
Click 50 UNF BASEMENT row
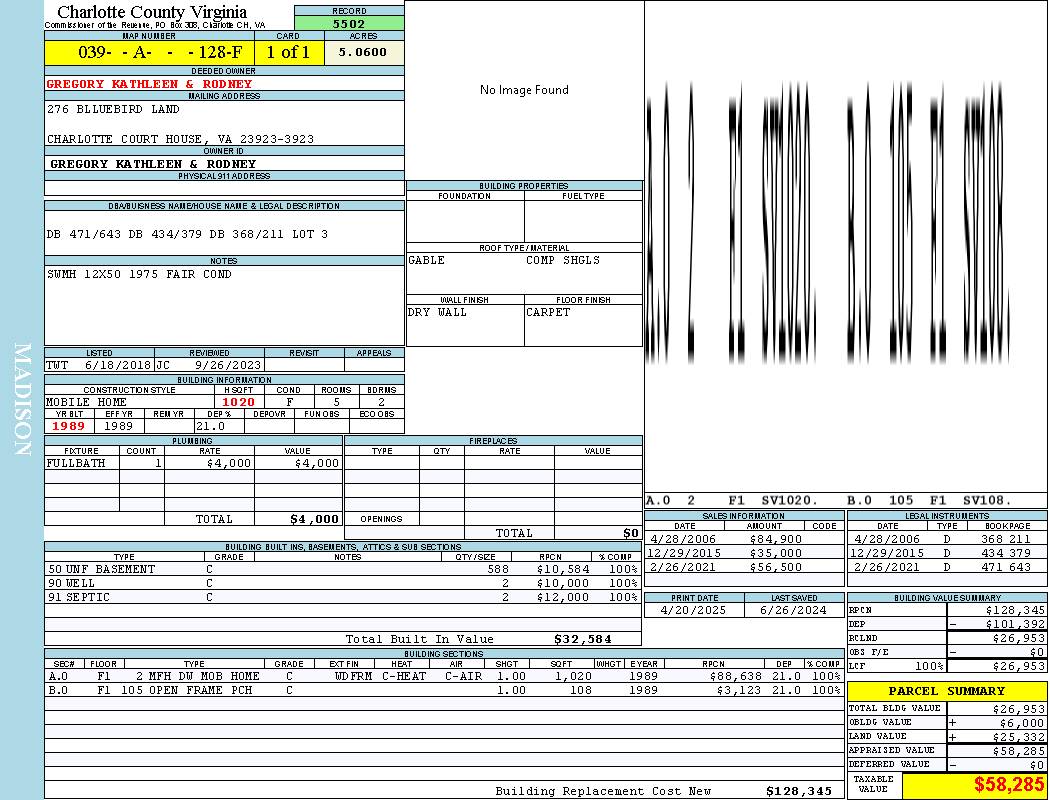[x=343, y=569]
